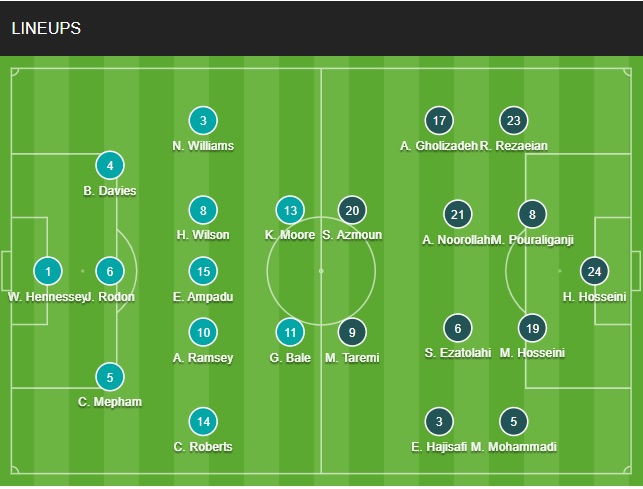The height and width of the screenshot is (489, 643).
Task: Open H. Wilson's number 8 marker
Action: click(x=203, y=210)
